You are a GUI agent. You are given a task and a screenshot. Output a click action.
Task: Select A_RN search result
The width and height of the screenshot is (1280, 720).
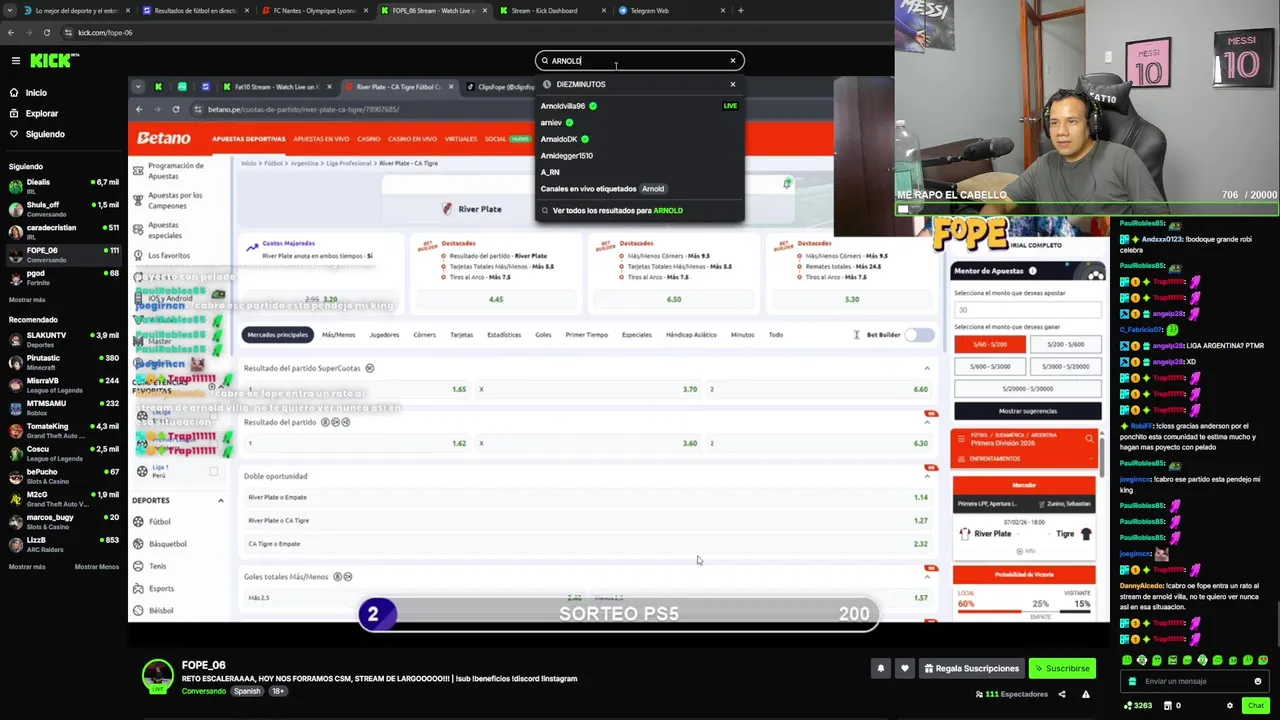pos(640,172)
